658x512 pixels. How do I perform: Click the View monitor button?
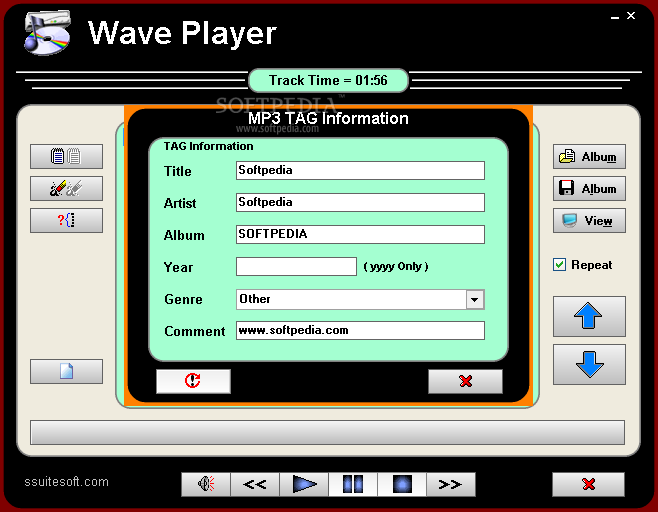589,220
